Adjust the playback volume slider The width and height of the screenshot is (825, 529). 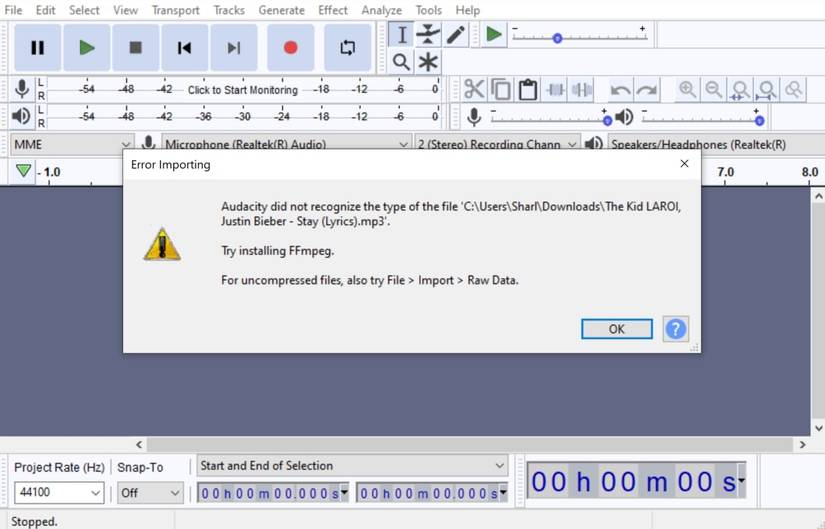click(x=703, y=118)
